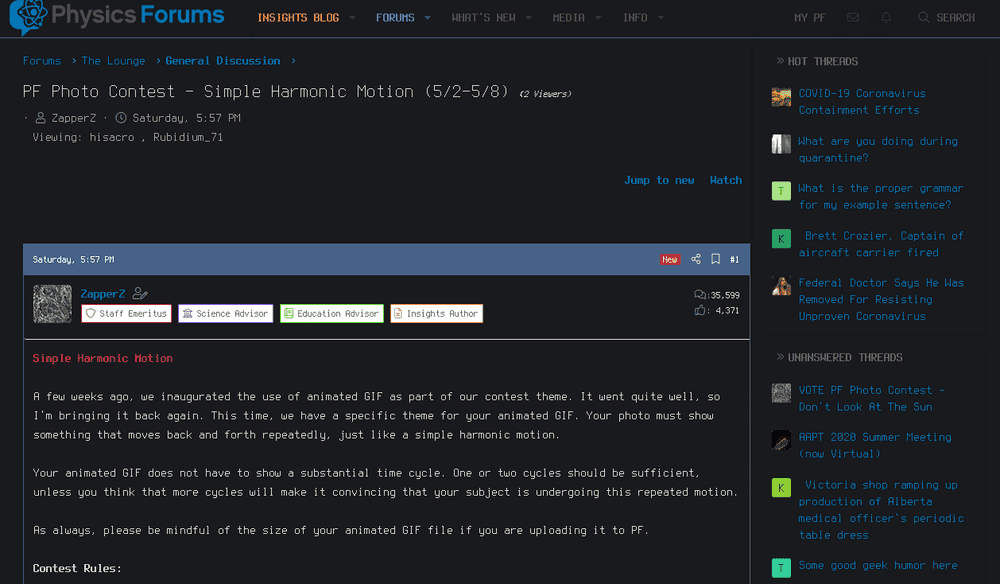Click Staff Emeritus badge

(x=126, y=313)
